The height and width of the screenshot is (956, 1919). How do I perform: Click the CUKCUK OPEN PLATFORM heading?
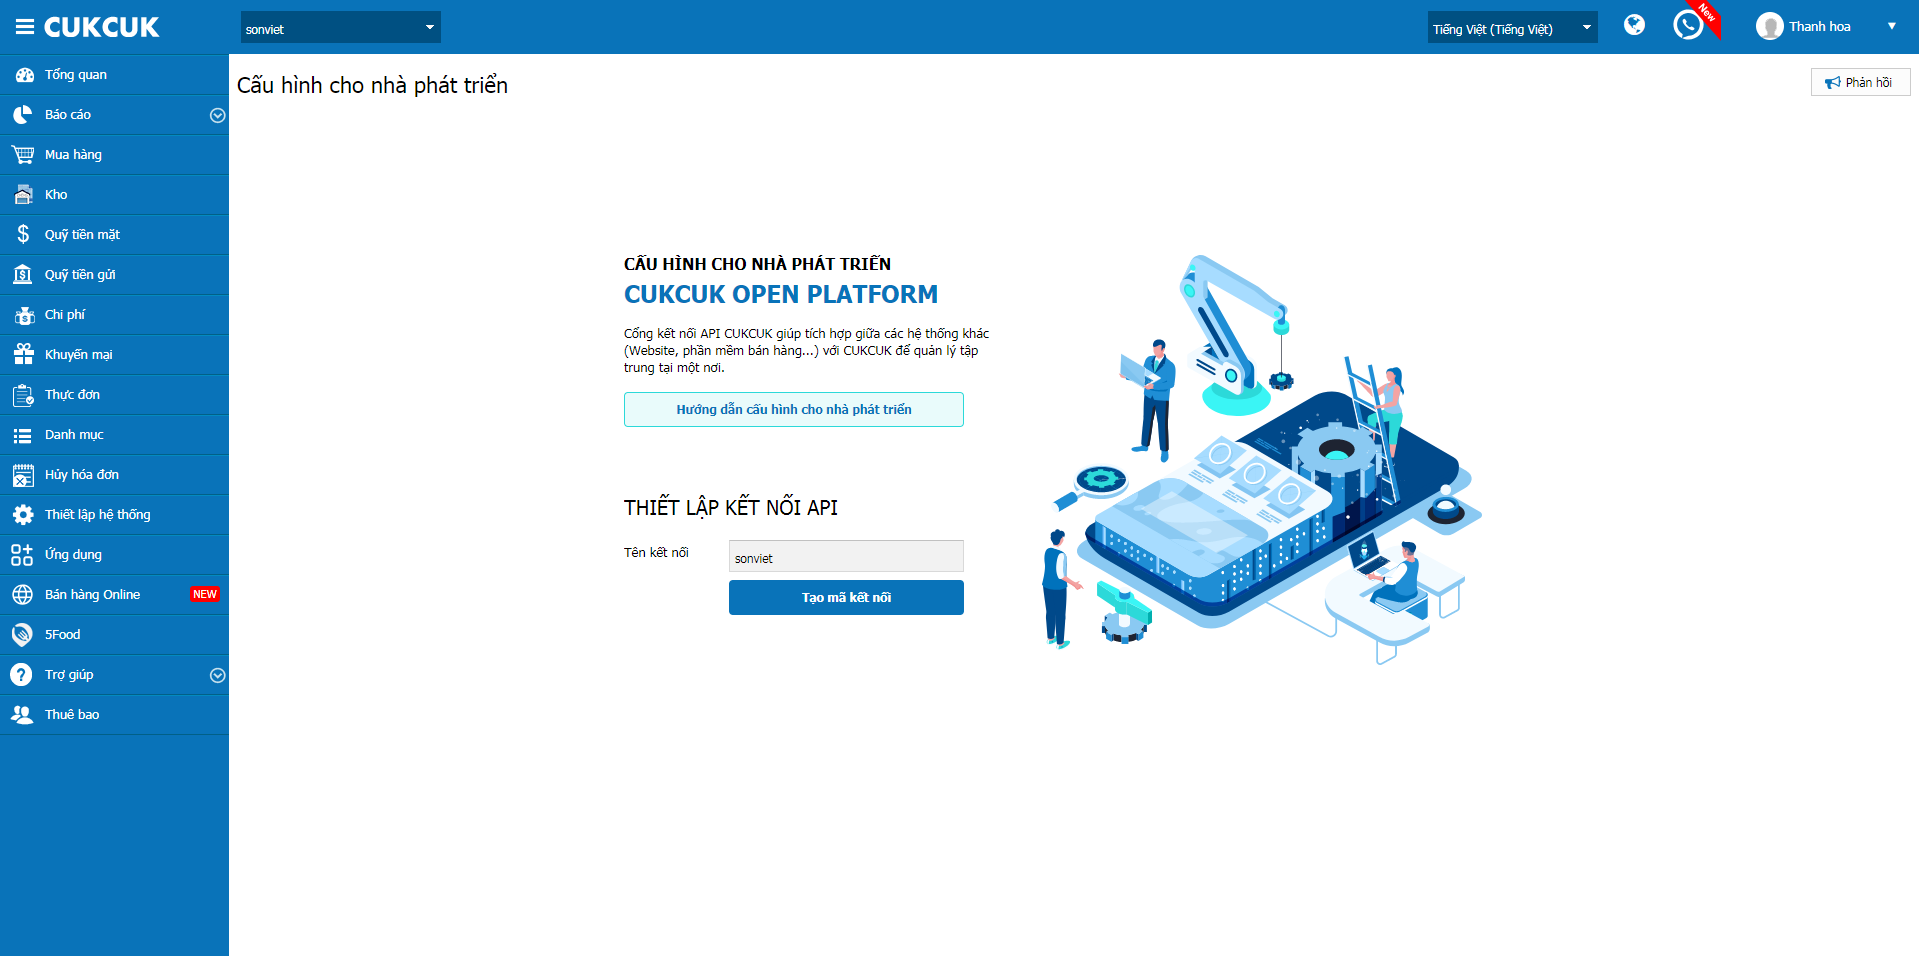pyautogui.click(x=781, y=294)
